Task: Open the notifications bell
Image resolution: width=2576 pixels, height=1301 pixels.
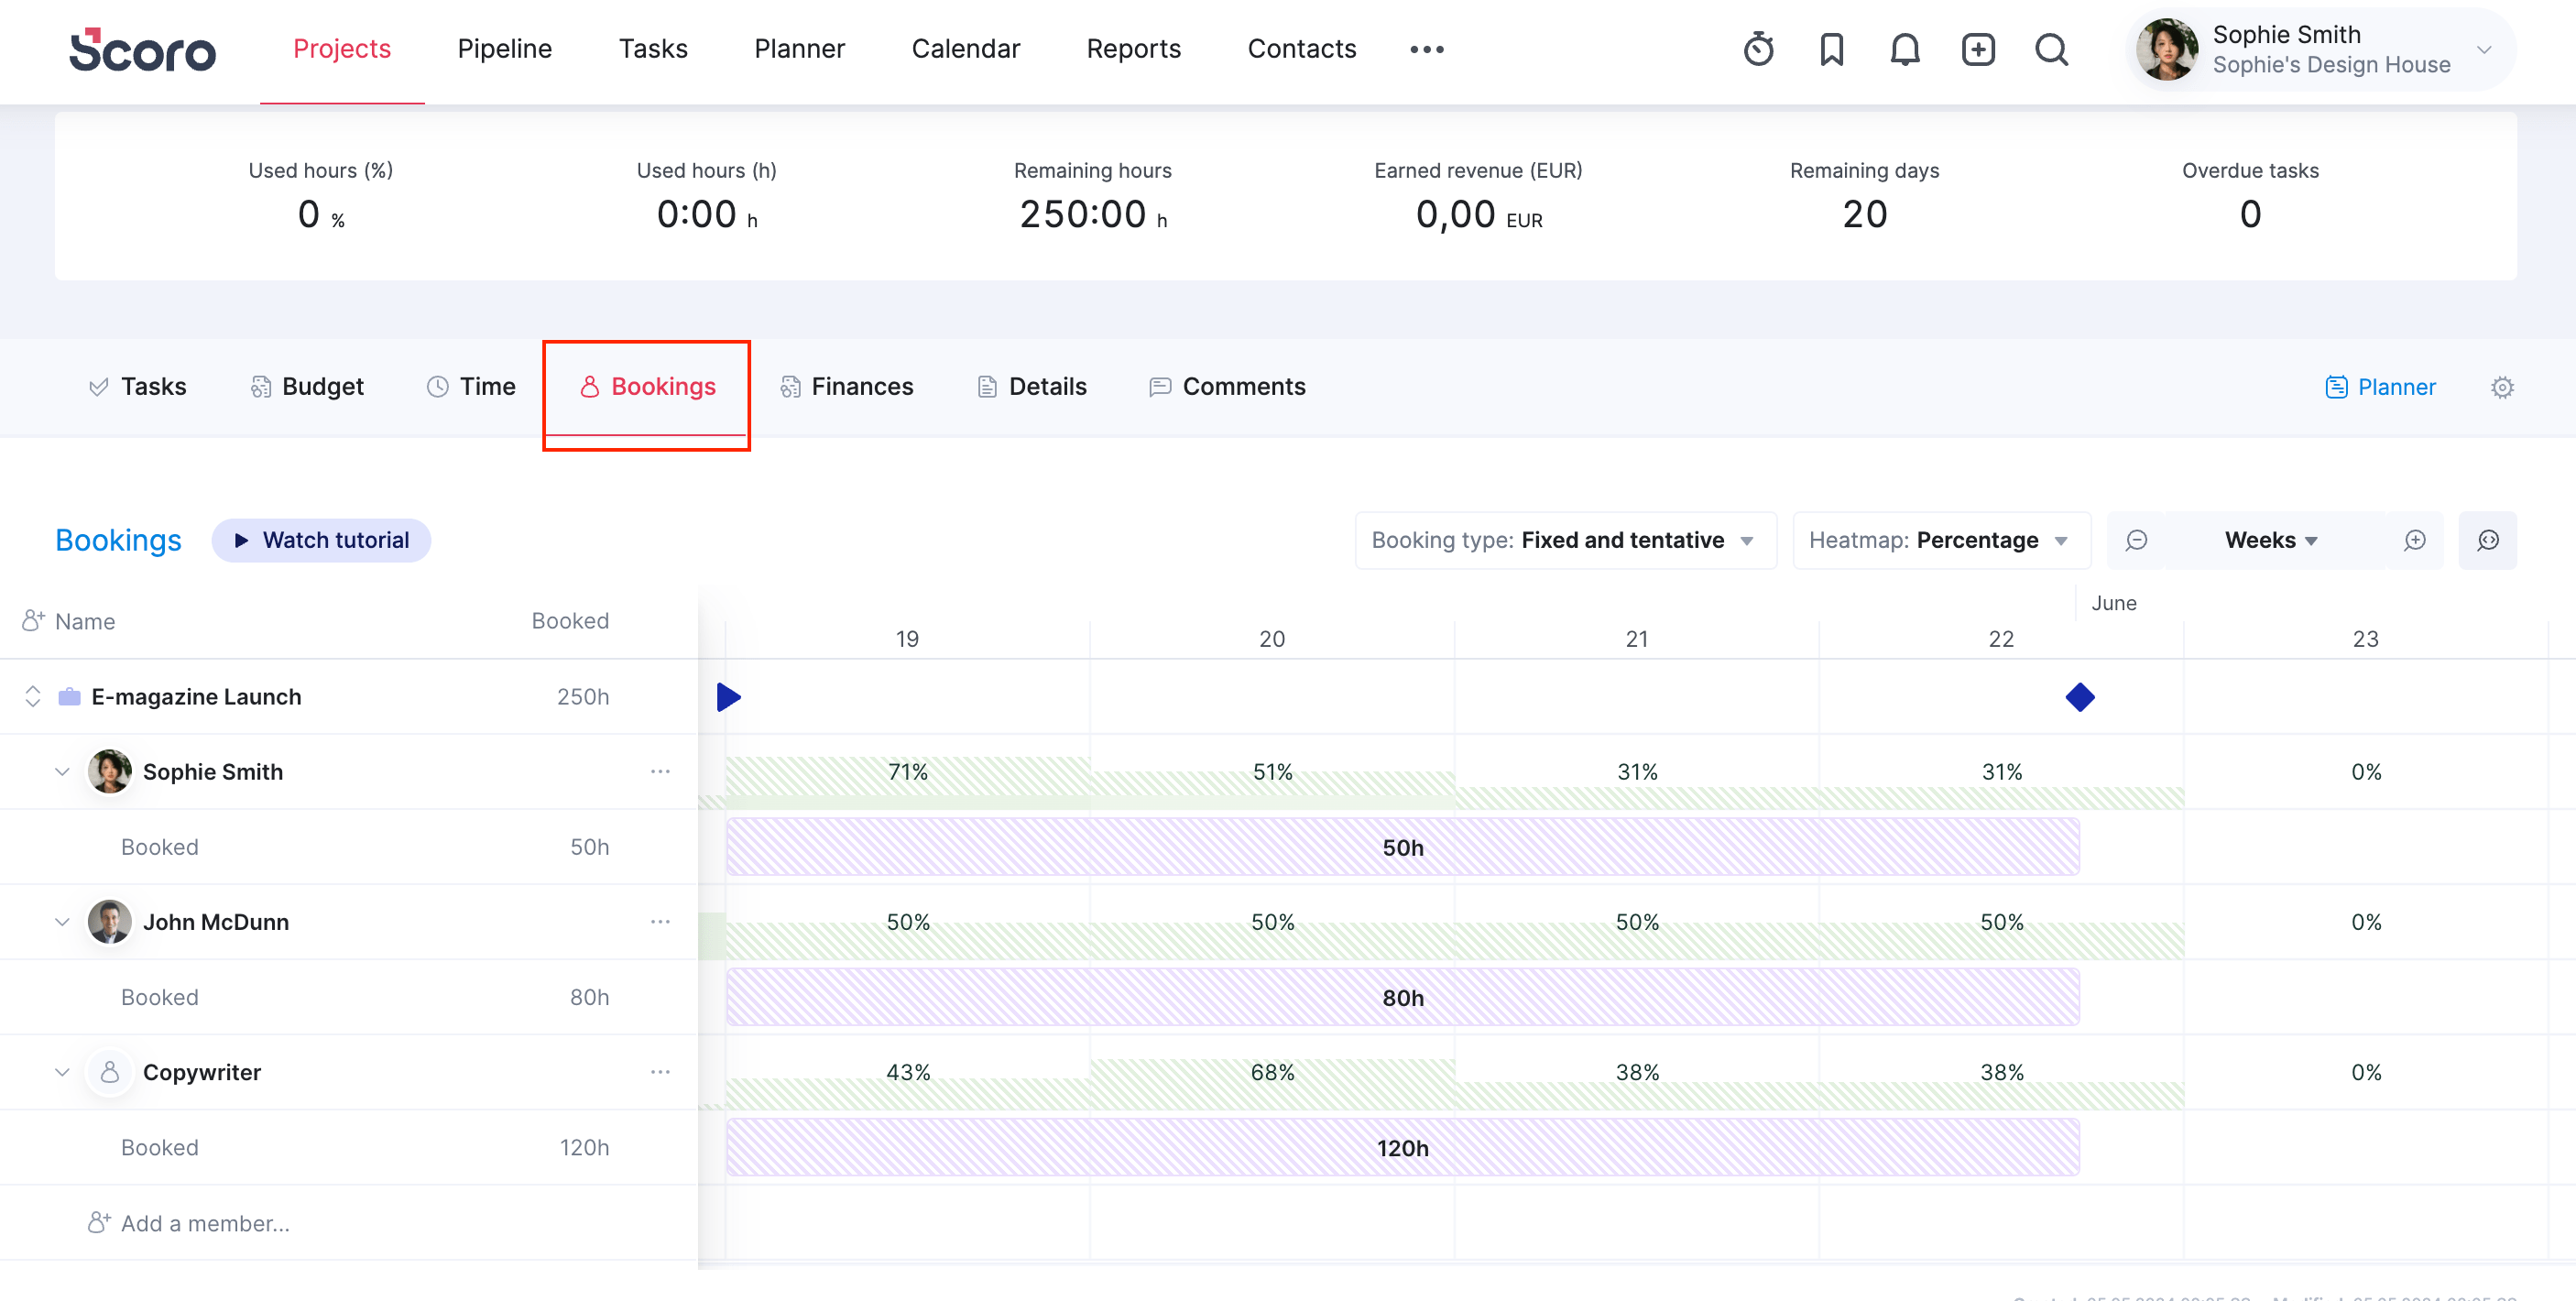Action: pos(1905,49)
